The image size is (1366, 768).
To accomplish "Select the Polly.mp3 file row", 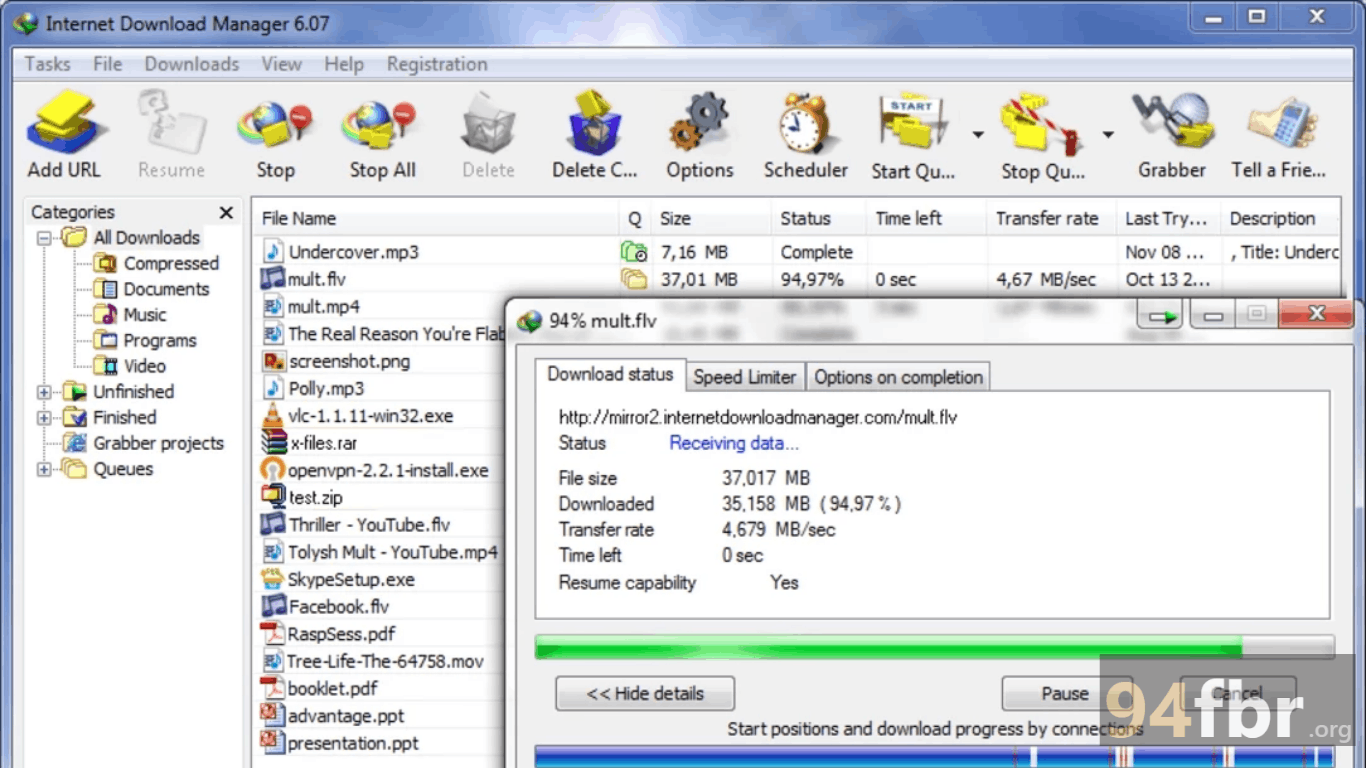I will (326, 388).
